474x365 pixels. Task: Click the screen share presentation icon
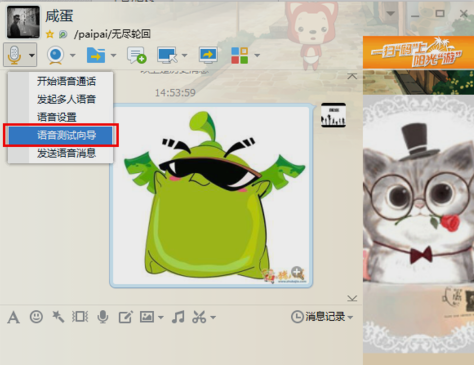pyautogui.click(x=208, y=55)
